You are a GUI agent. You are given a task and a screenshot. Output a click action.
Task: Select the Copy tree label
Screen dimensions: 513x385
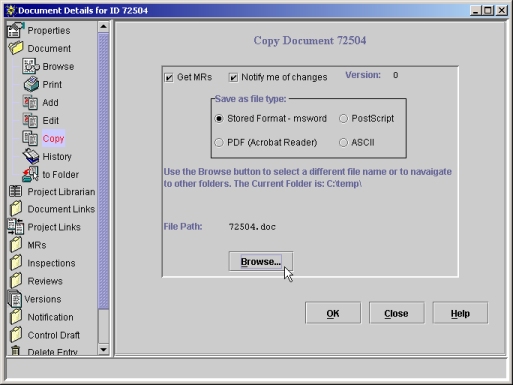click(53, 138)
